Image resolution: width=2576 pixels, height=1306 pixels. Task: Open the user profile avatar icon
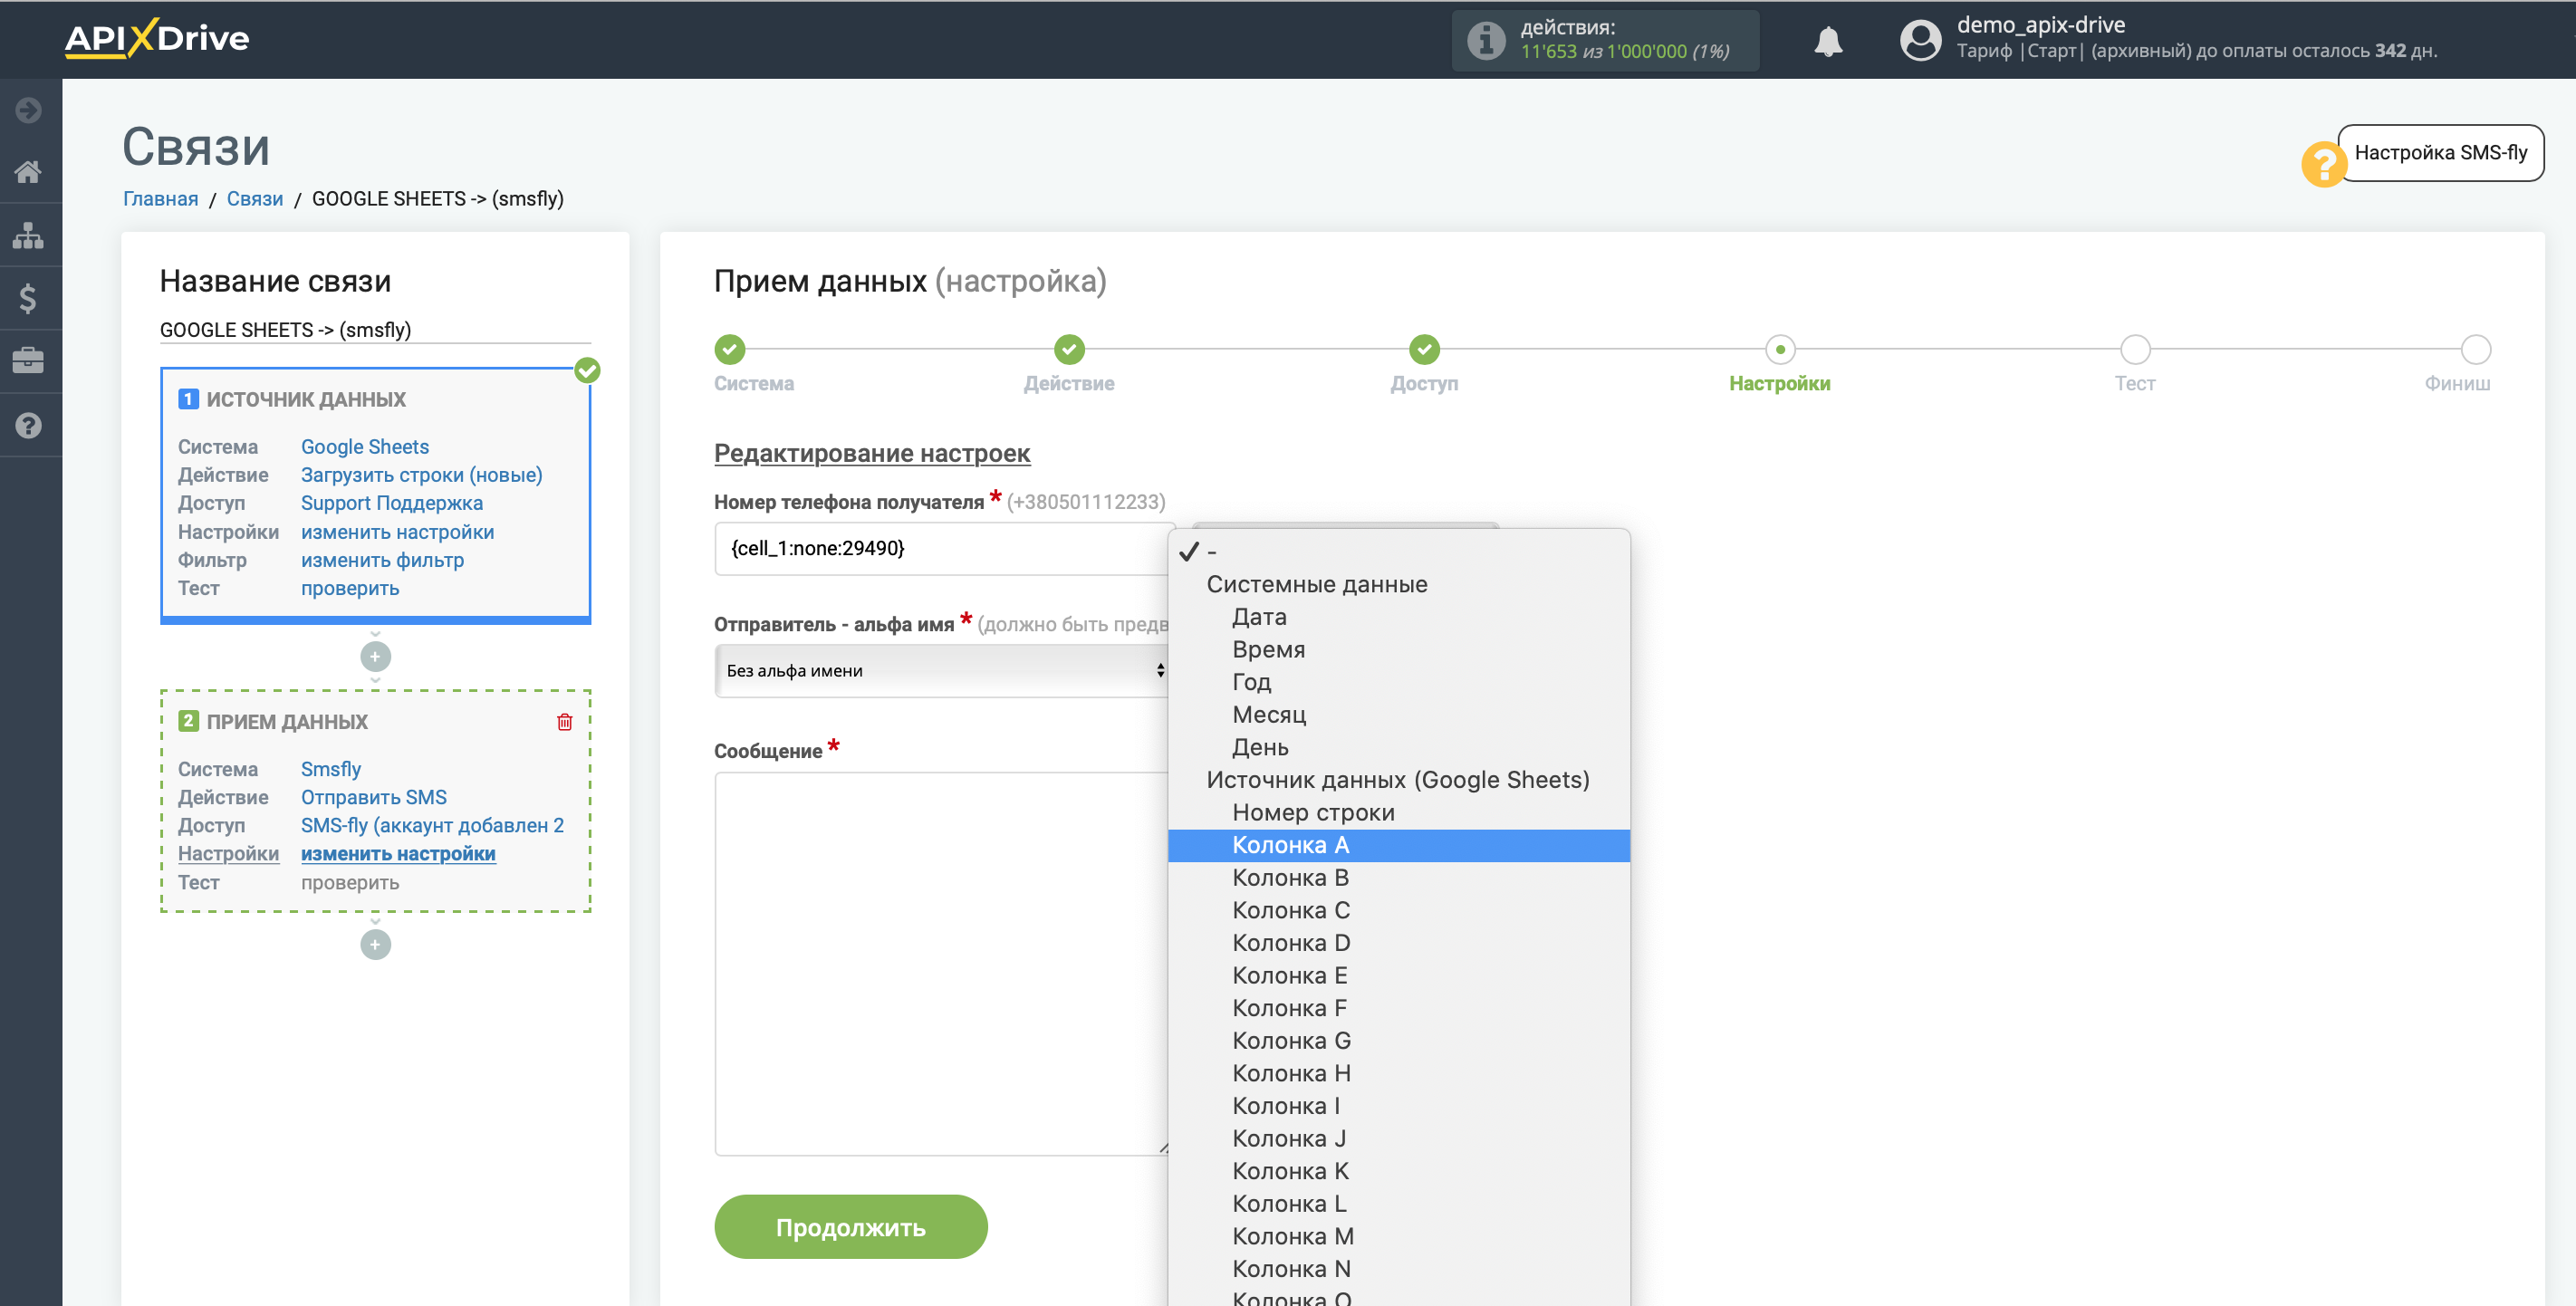pyautogui.click(x=1920, y=40)
